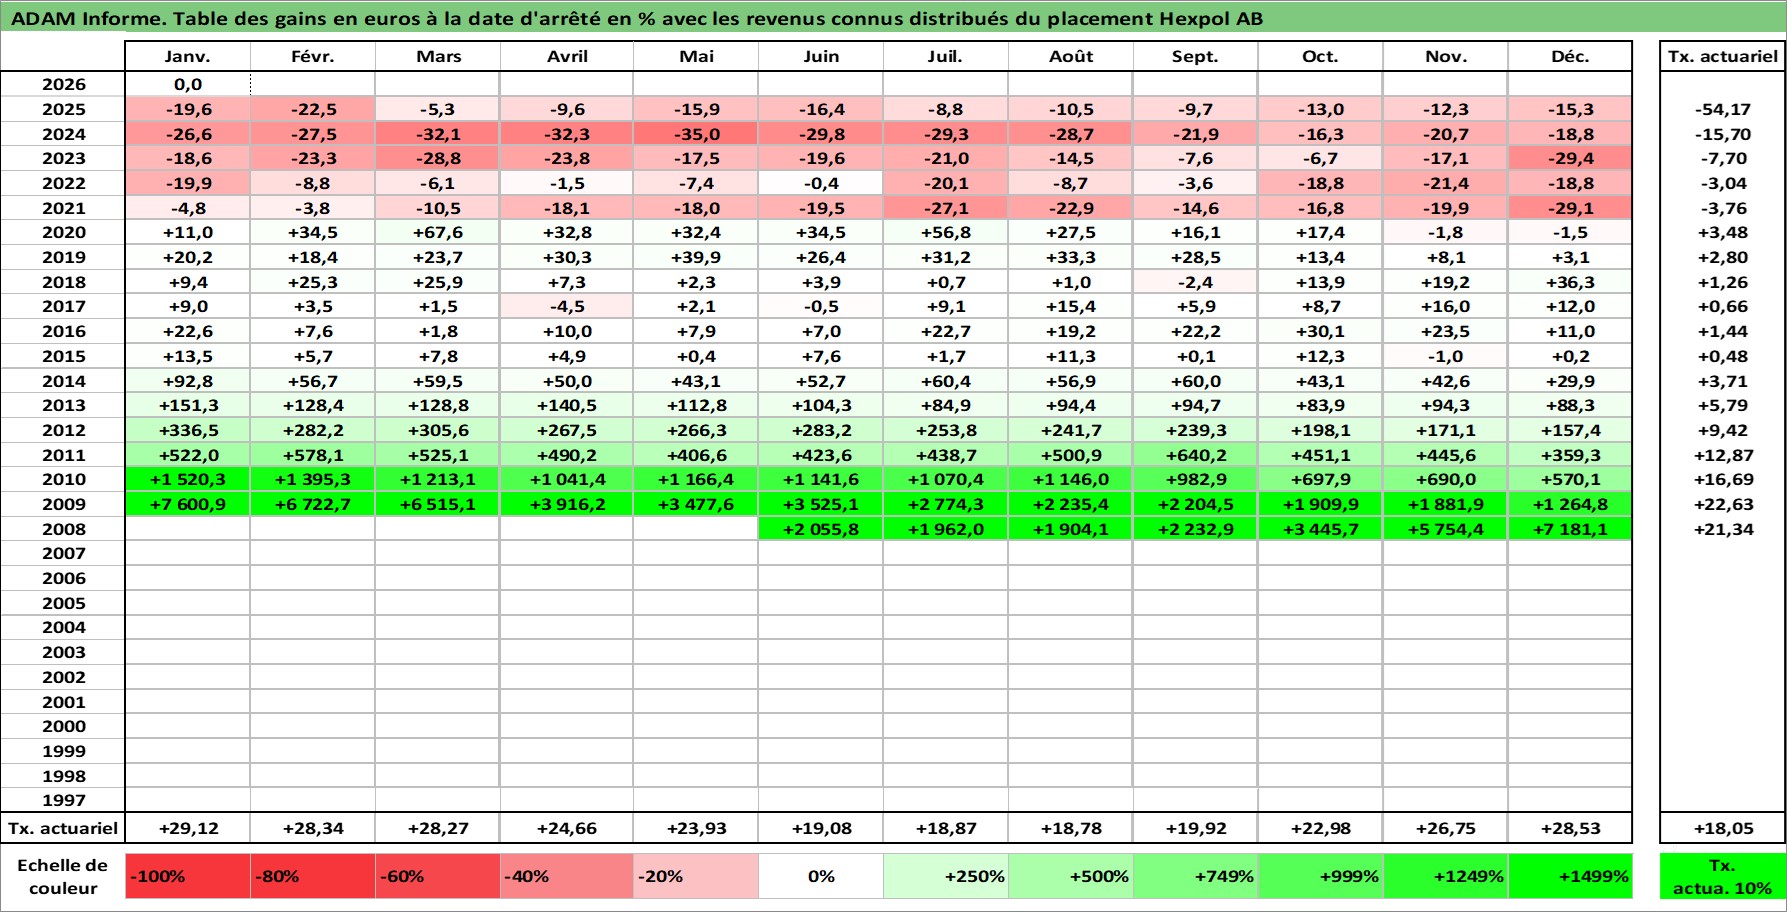Click the 0% white color scale swatch

[821, 876]
